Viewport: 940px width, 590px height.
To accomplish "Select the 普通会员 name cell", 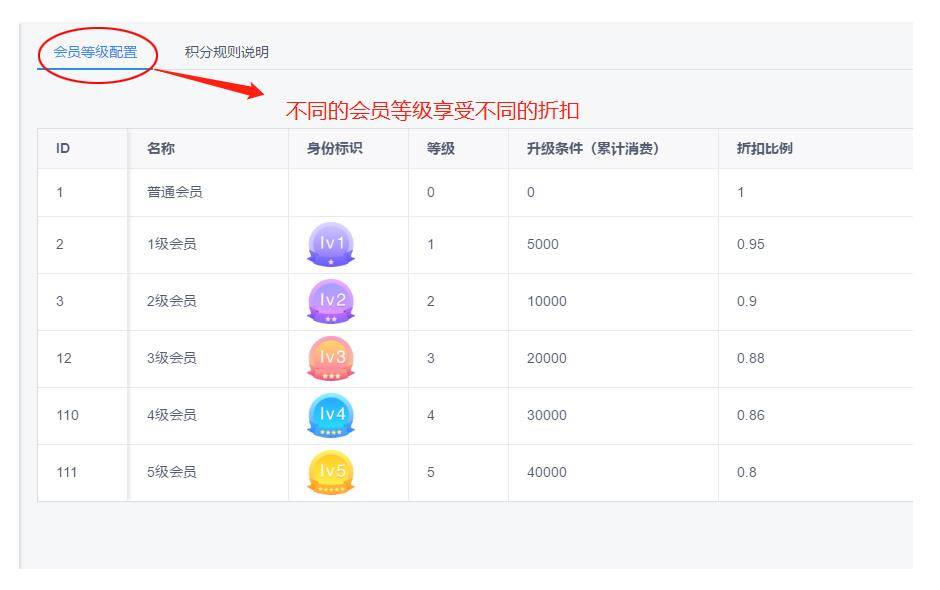I will pos(175,192).
